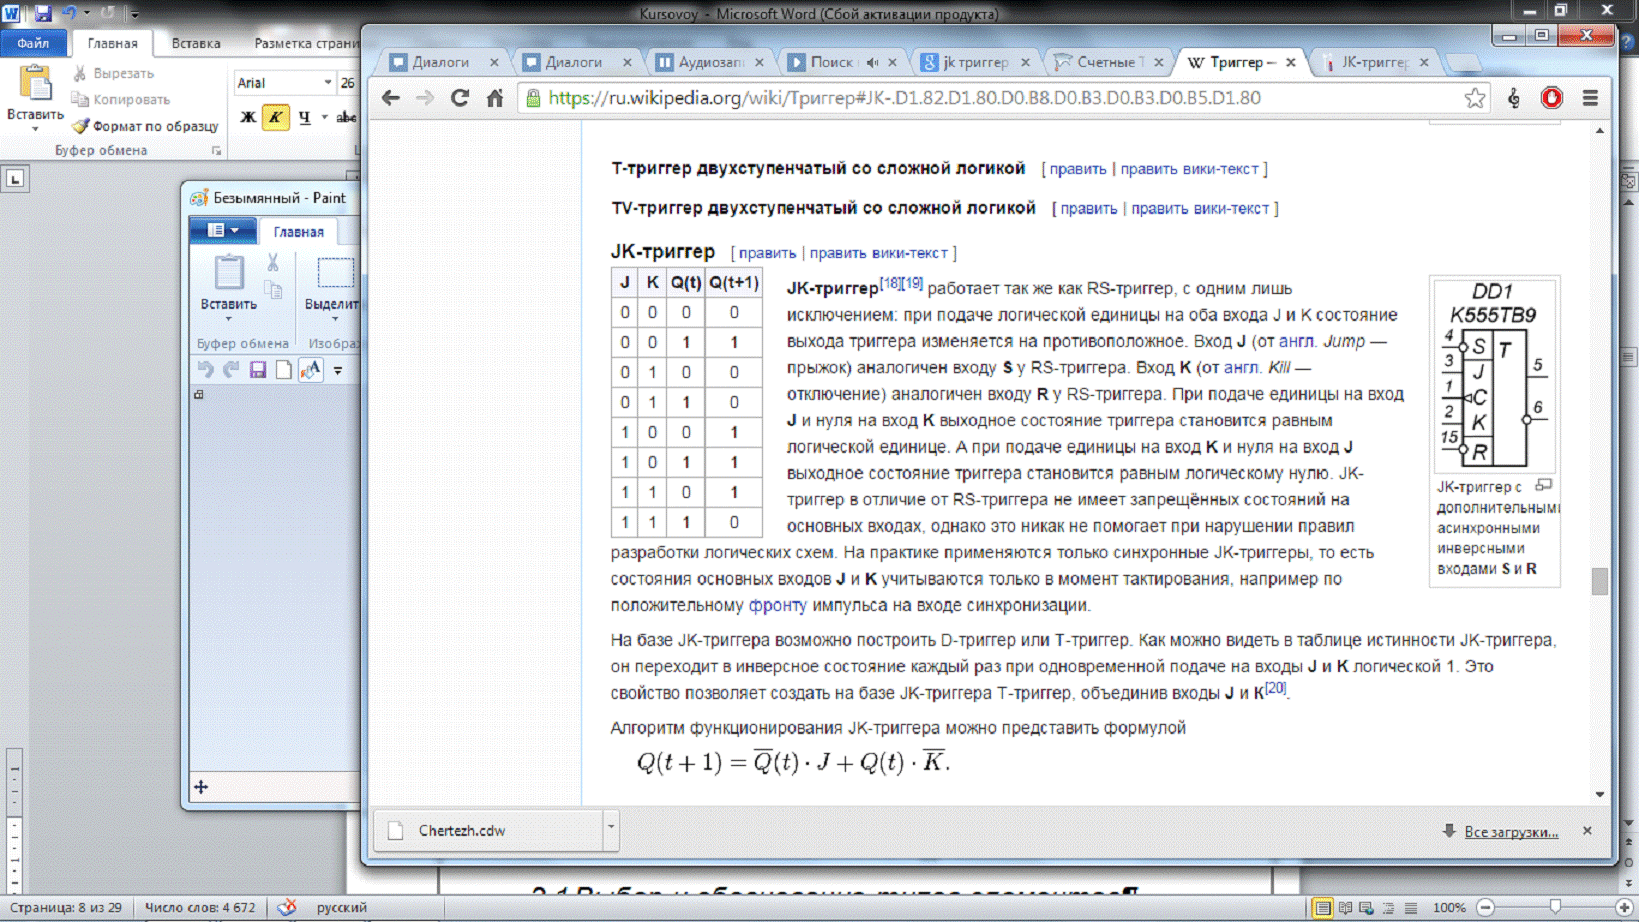
Task: Open the Arial font name dropdown
Action: (x=327, y=83)
